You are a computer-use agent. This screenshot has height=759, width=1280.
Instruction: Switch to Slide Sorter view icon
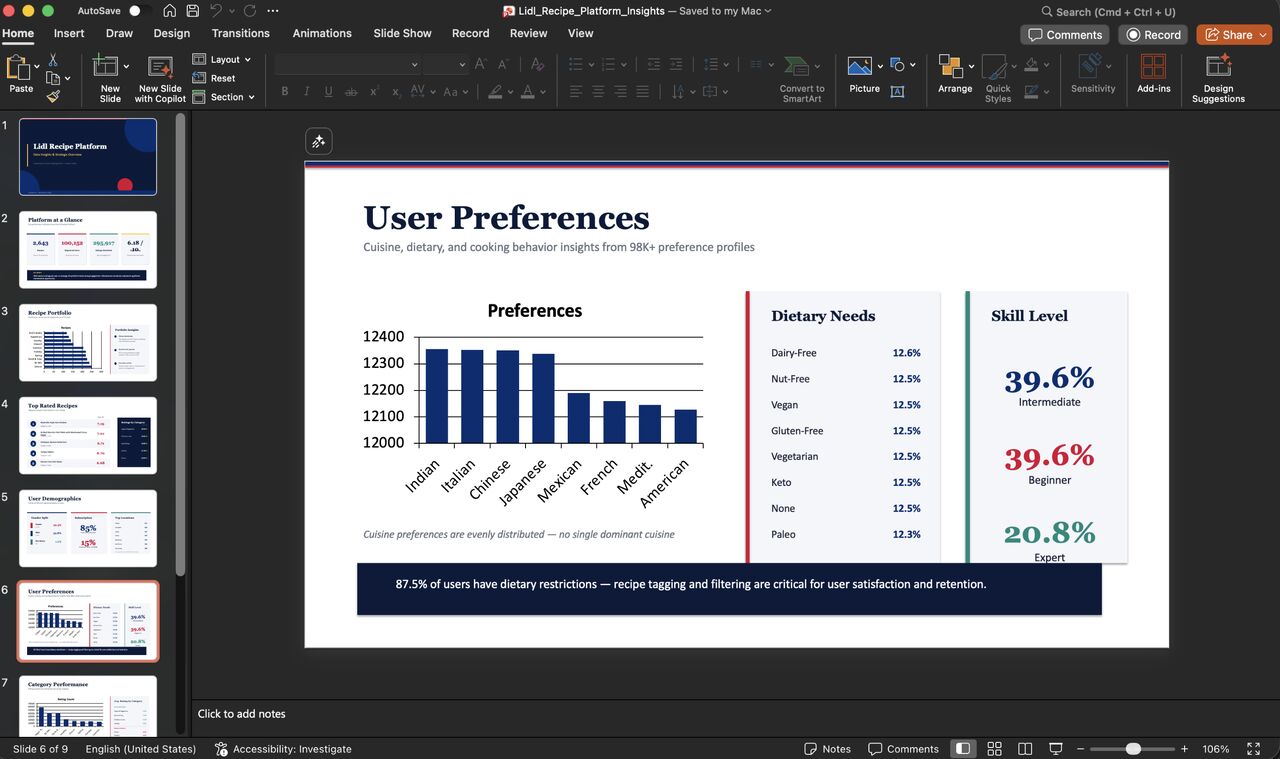pos(994,749)
